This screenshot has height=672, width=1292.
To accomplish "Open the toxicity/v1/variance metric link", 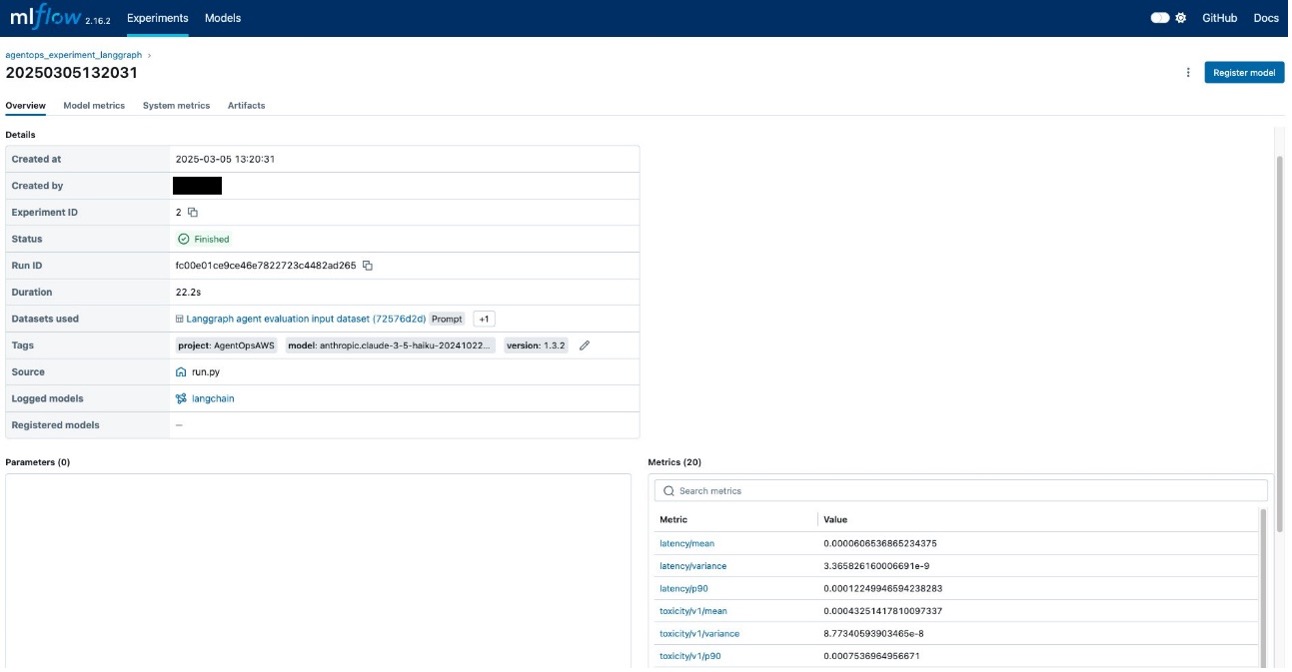I will 699,633.
